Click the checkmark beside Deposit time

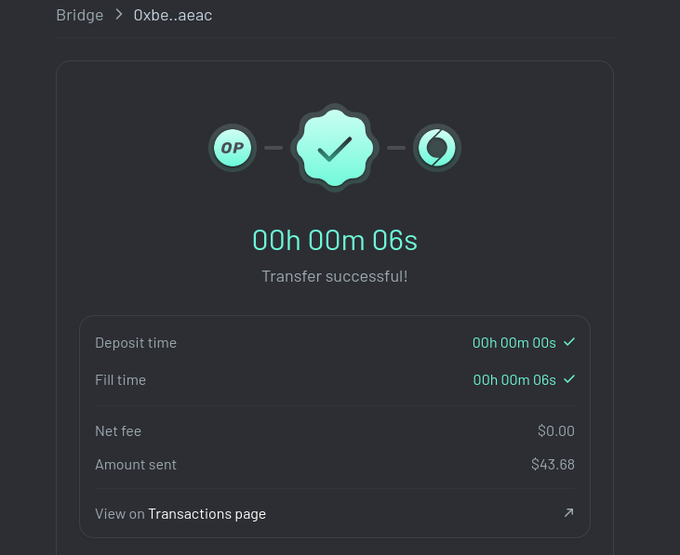(x=569, y=342)
